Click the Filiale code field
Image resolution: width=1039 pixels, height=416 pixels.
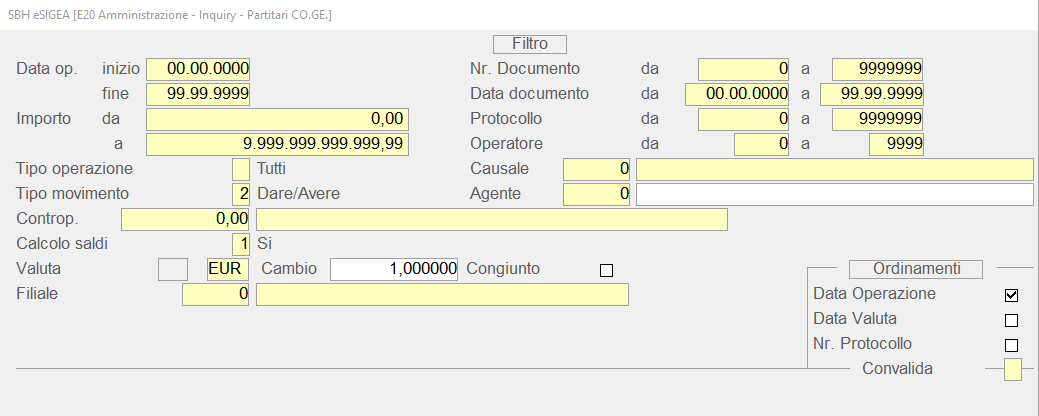[215, 294]
